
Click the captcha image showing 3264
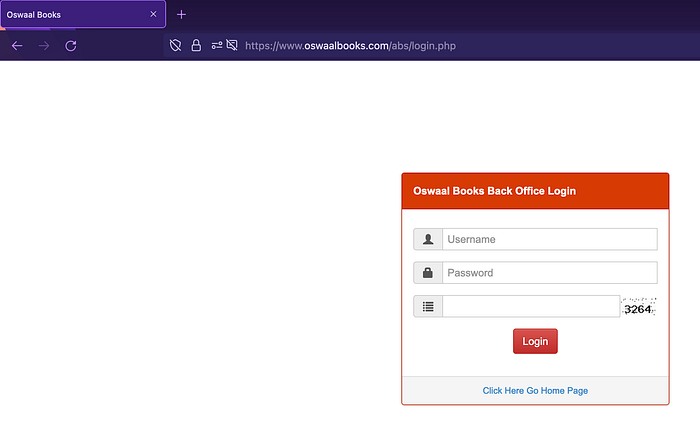(638, 307)
